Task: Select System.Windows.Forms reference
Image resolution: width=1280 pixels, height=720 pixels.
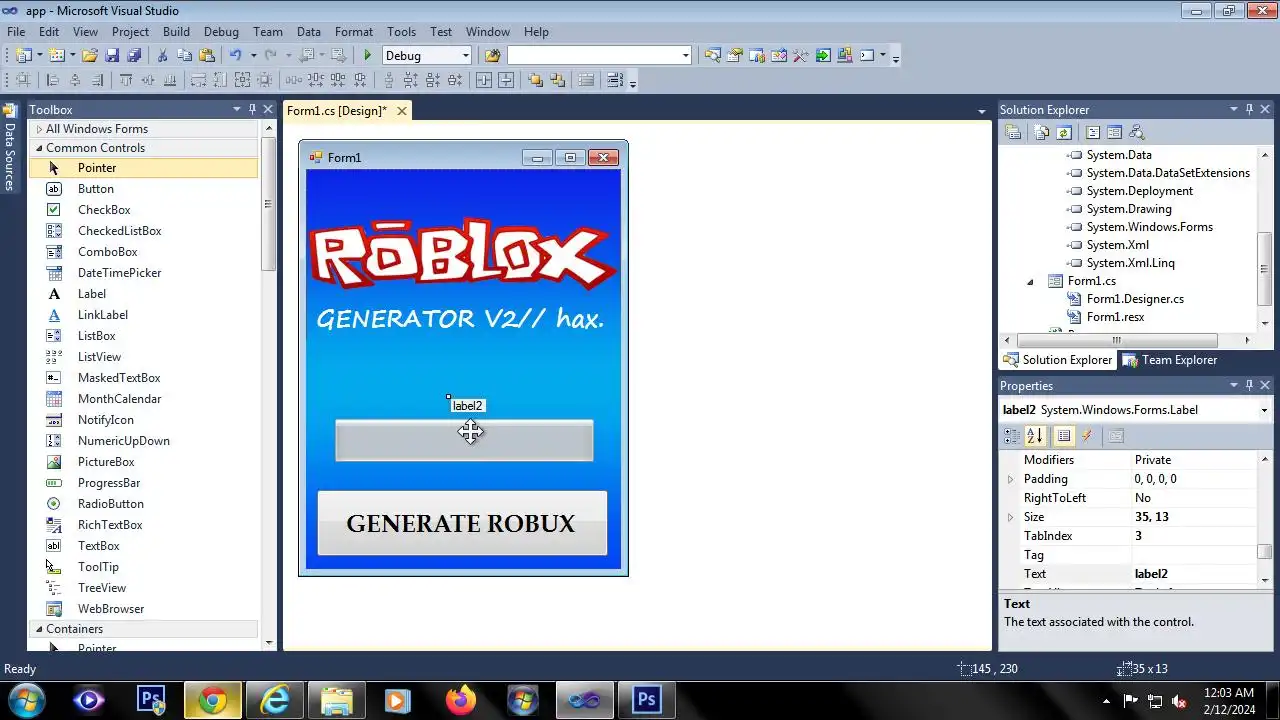Action: 1149,227
